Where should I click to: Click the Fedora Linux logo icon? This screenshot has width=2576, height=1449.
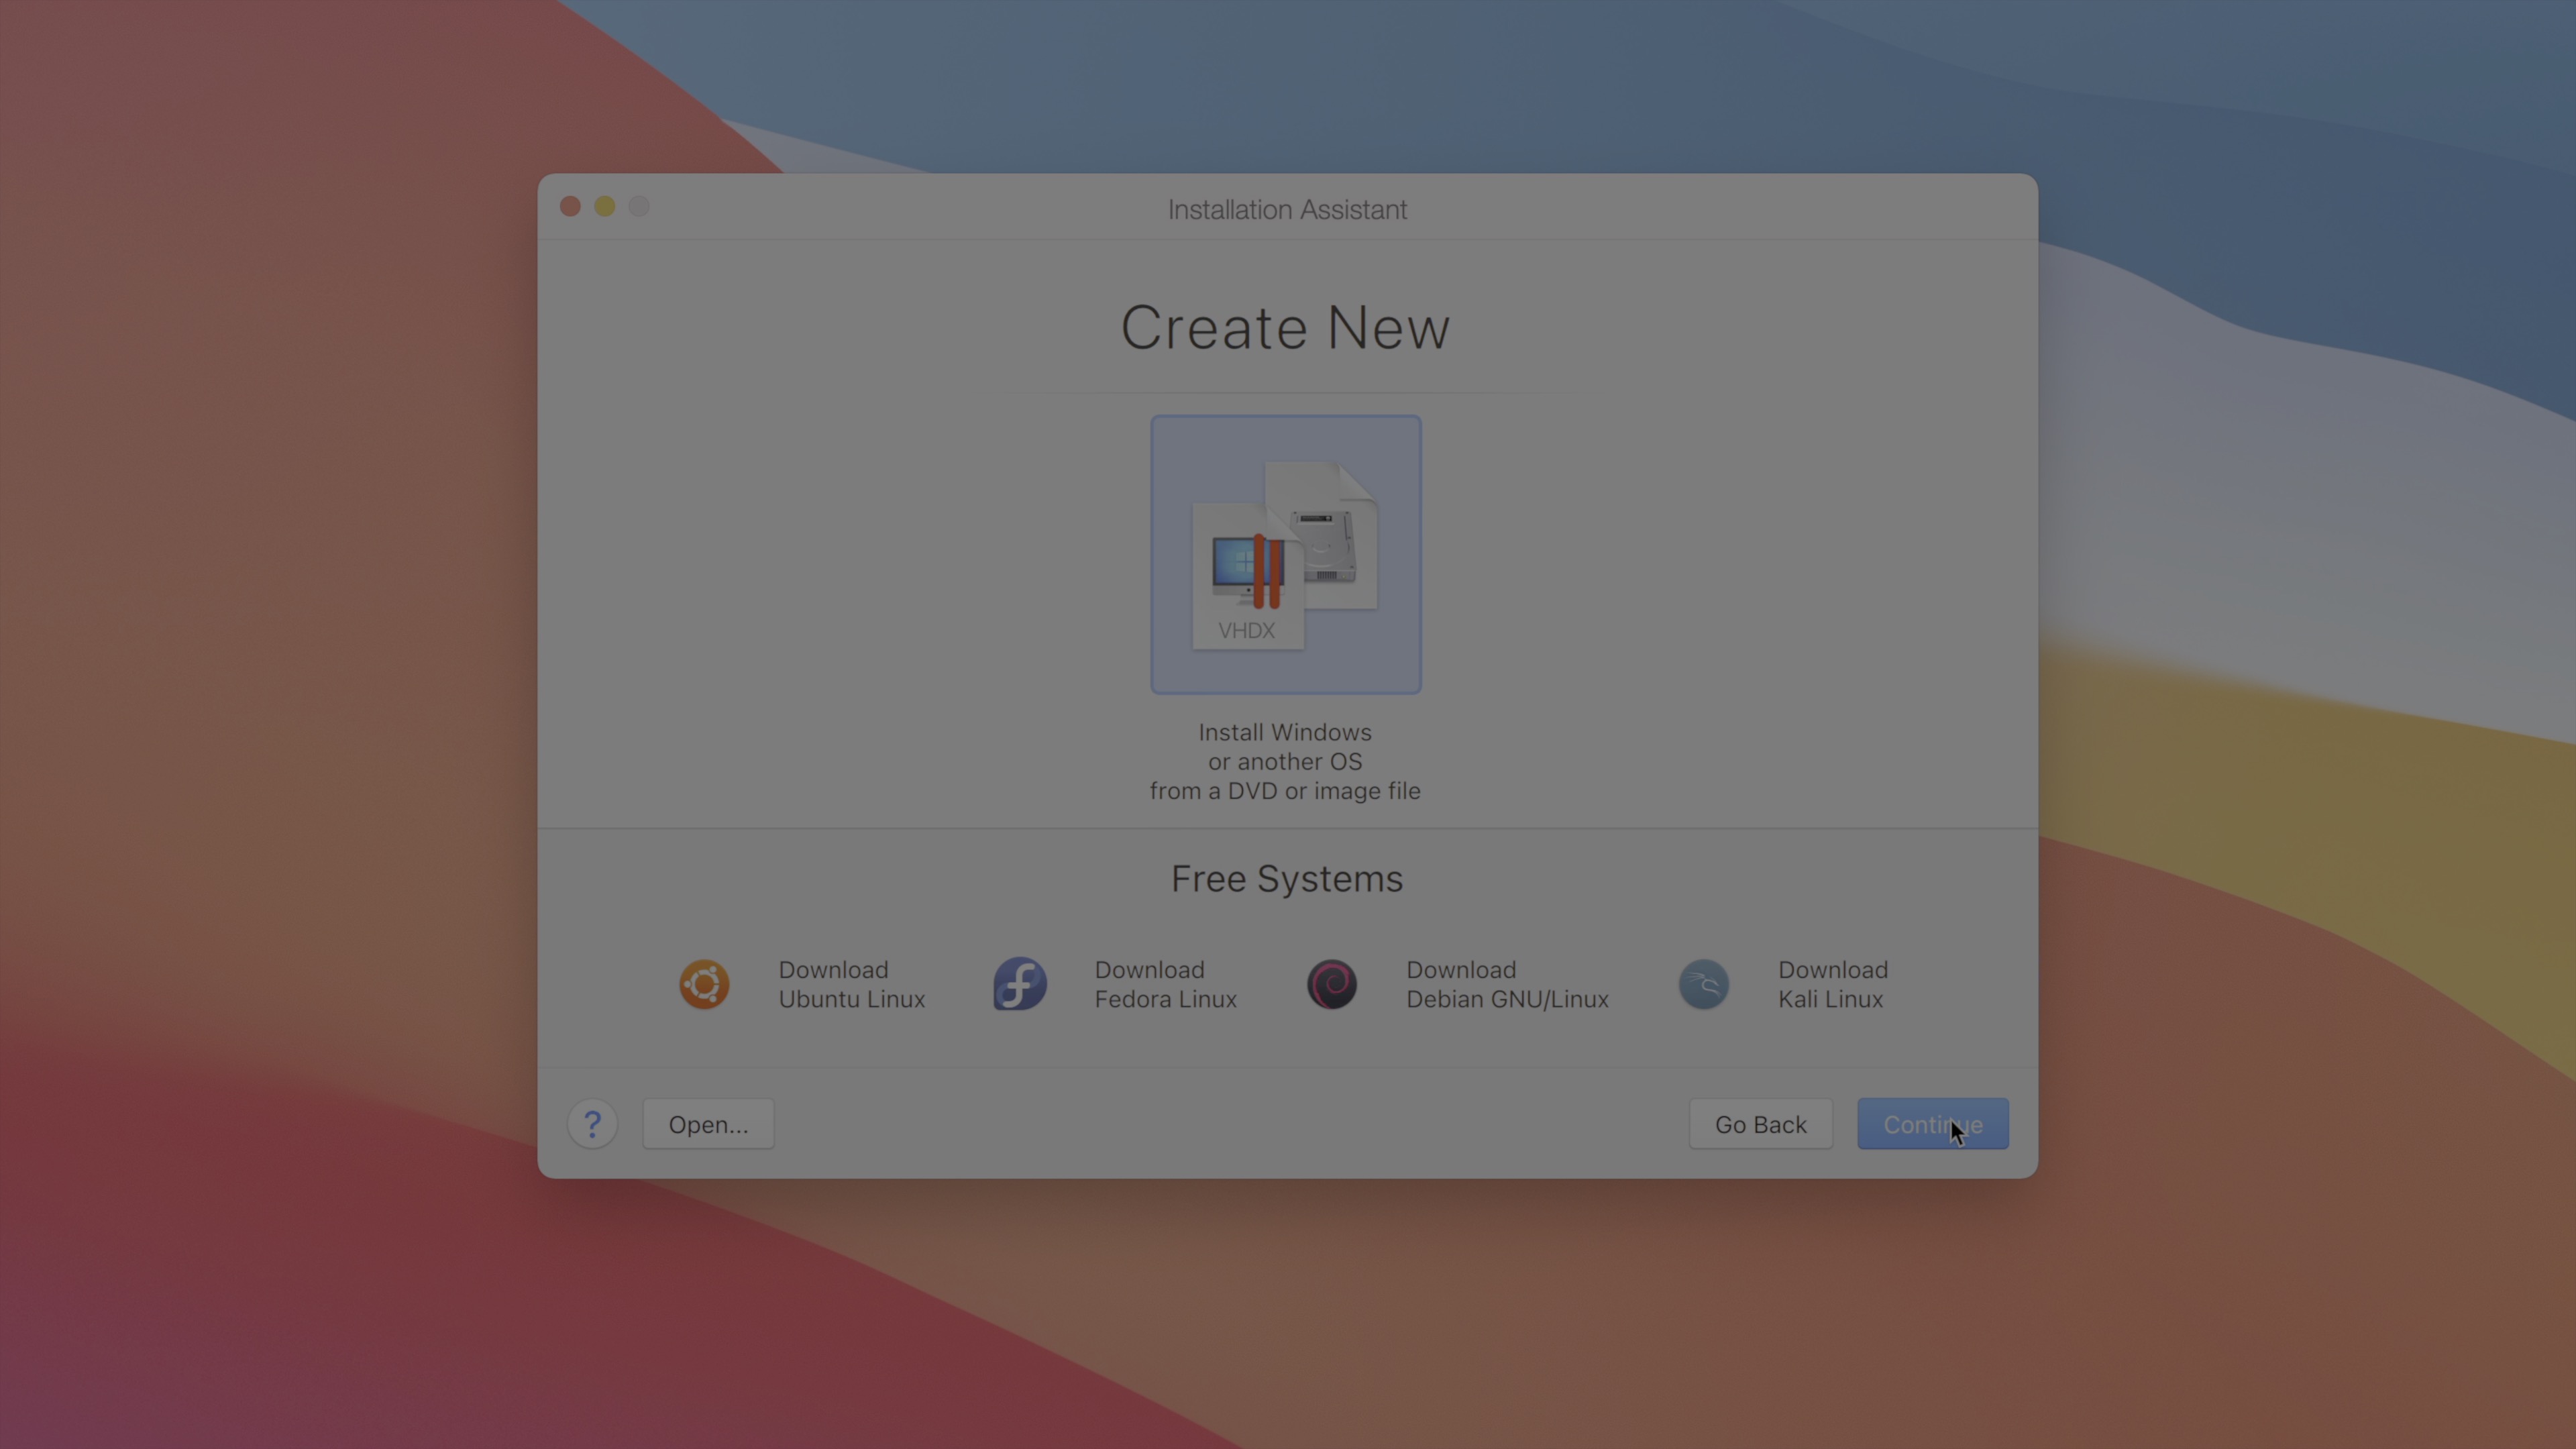tap(1019, 985)
